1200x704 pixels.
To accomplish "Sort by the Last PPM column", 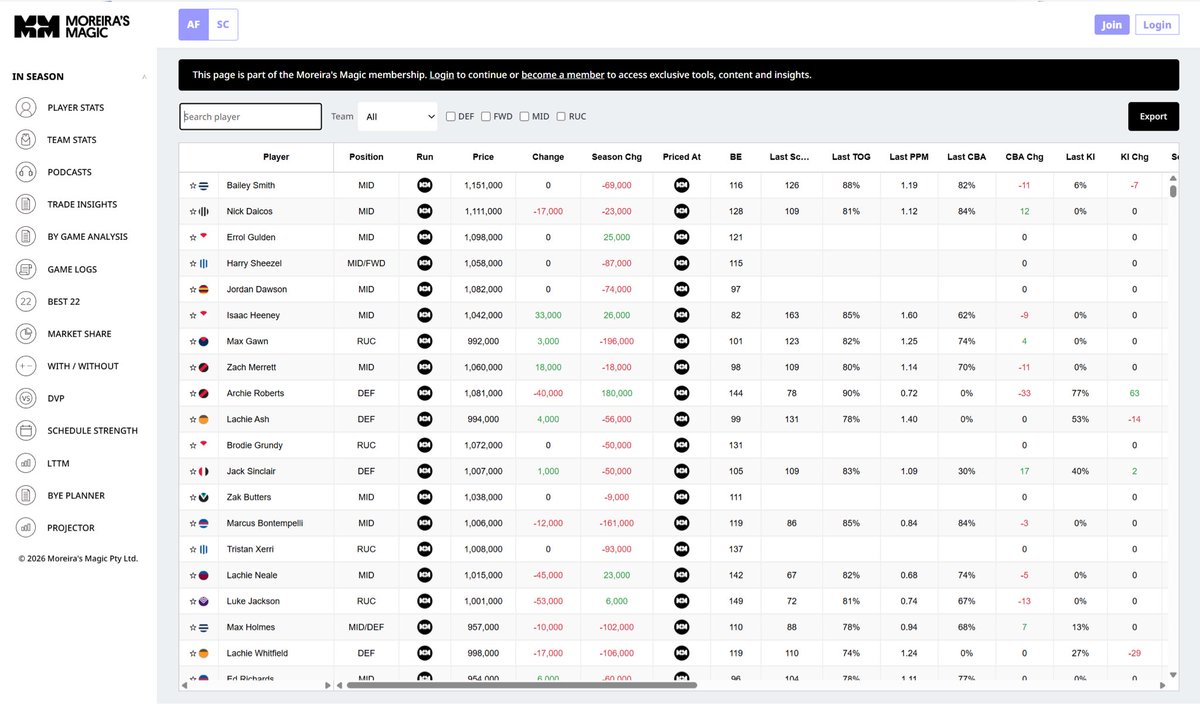I will click(x=909, y=157).
